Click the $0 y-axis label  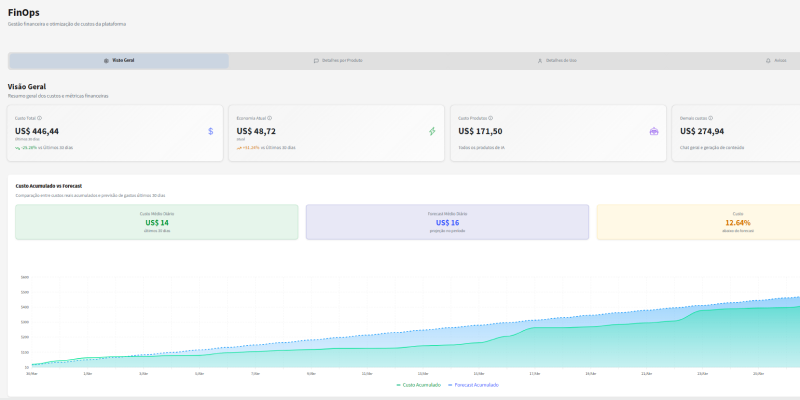pos(26,367)
